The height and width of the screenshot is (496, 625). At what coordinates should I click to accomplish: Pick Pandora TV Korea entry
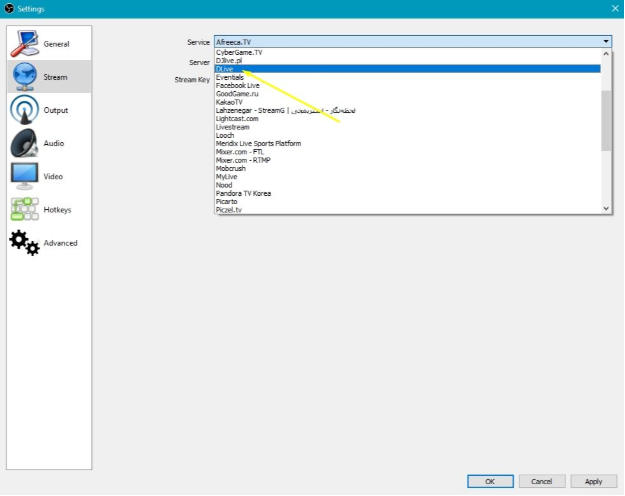click(x=407, y=193)
